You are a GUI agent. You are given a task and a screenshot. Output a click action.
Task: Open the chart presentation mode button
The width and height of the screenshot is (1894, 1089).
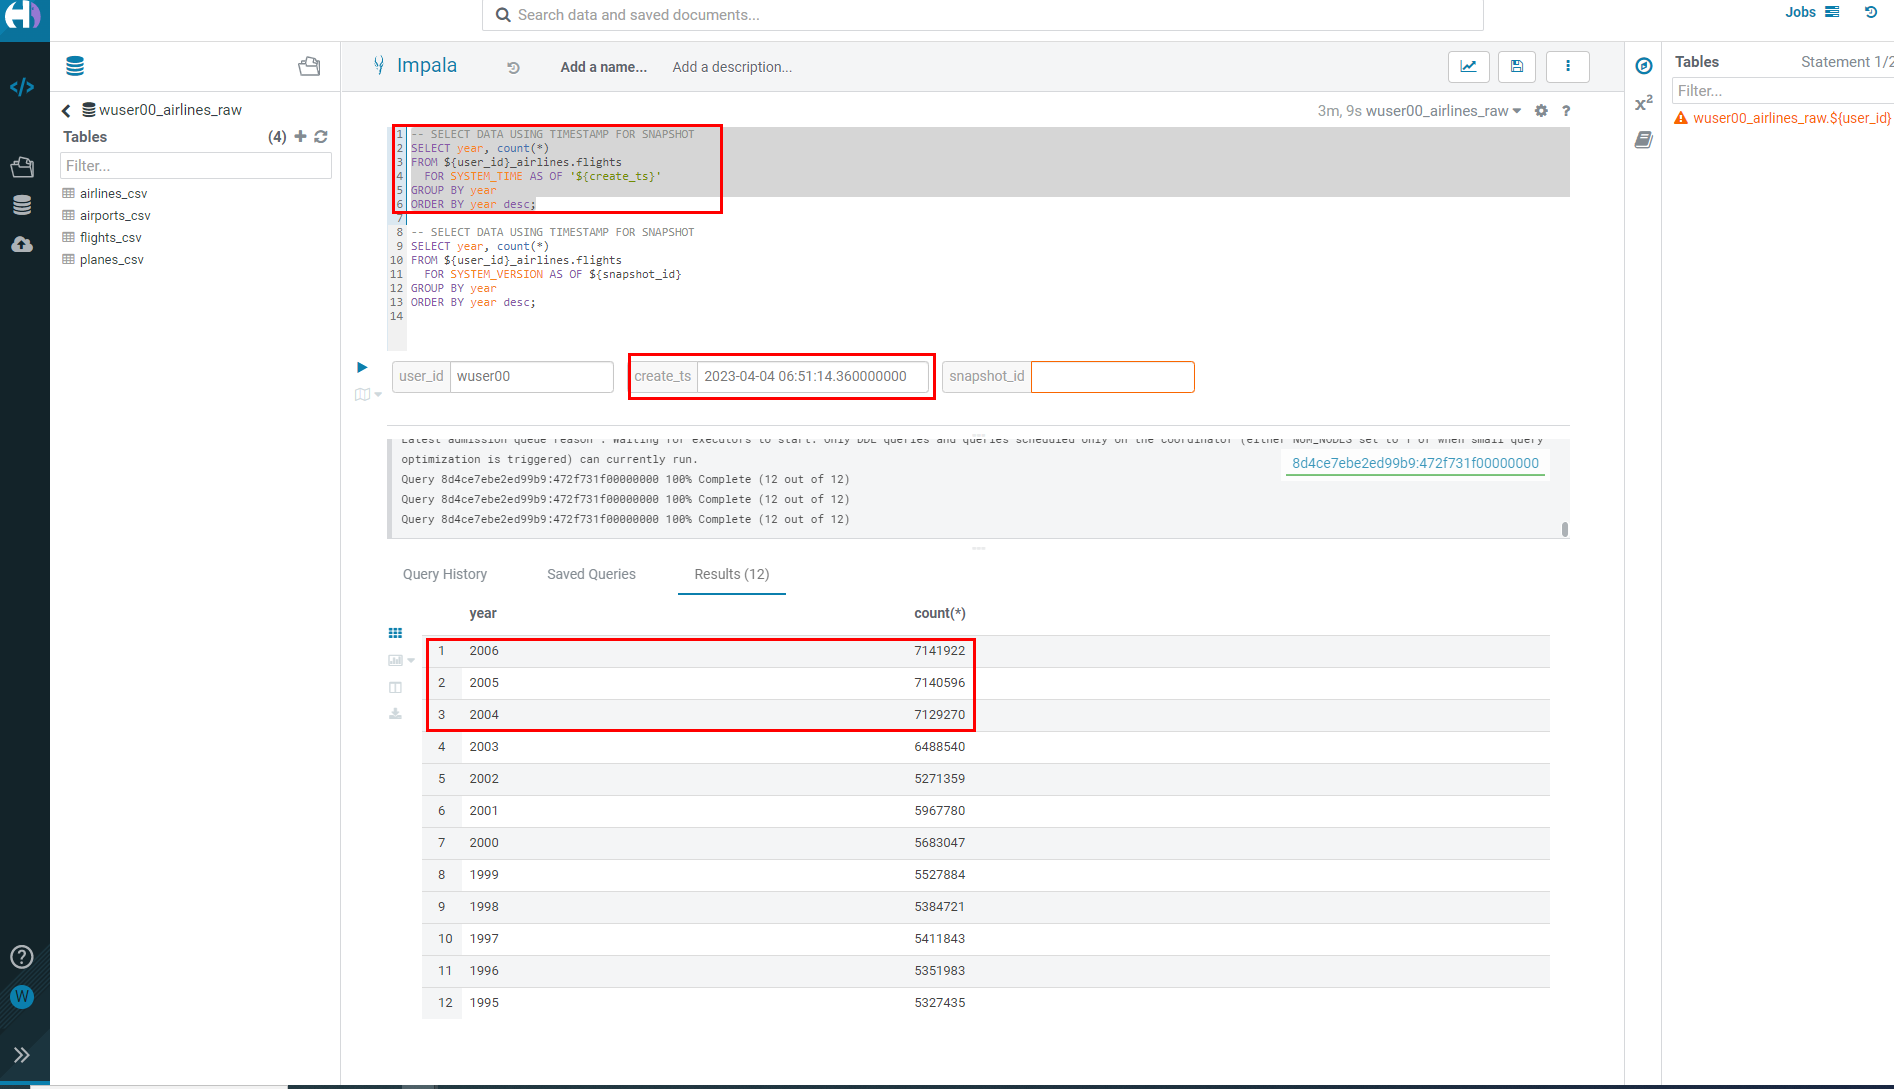[1468, 66]
